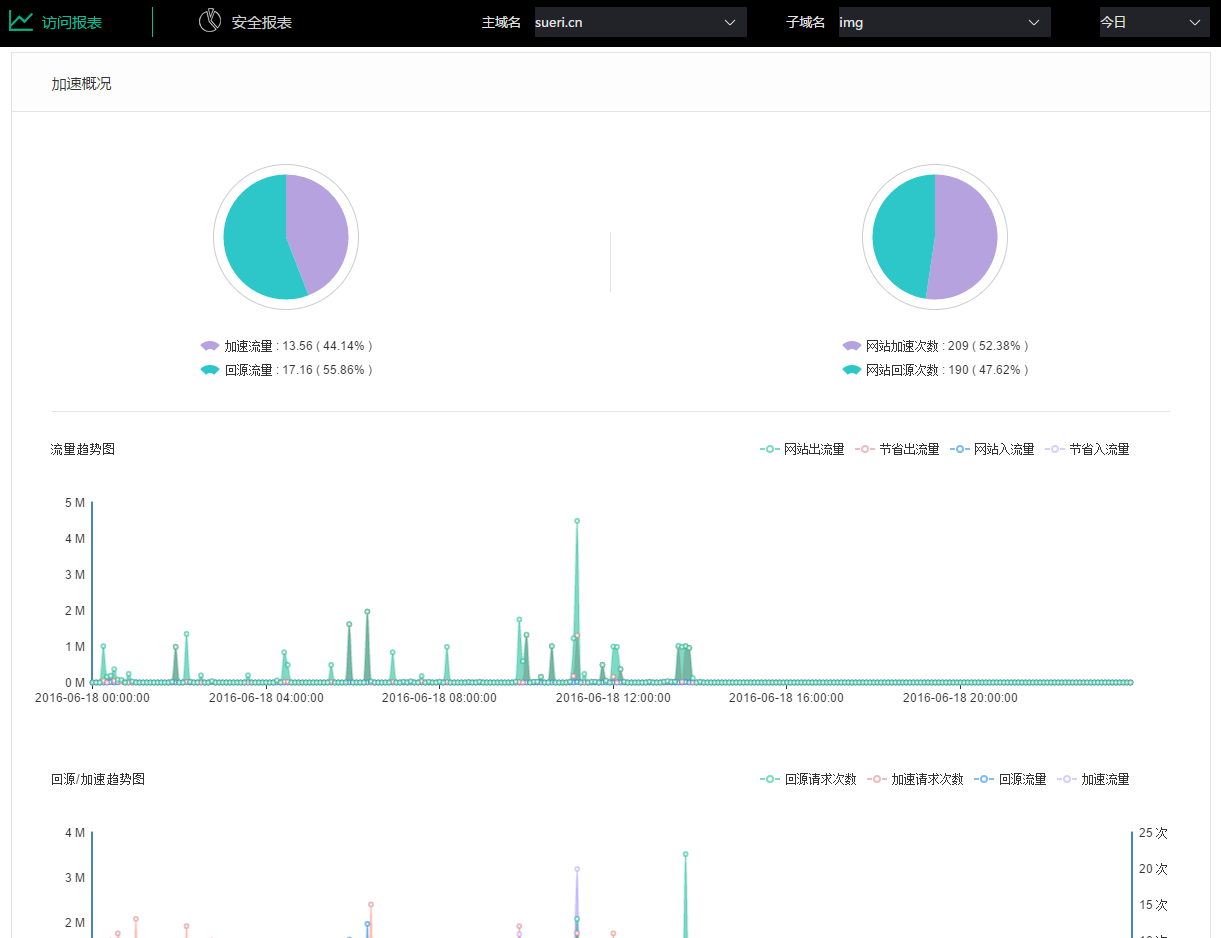Viewport: 1221px width, 938px height.
Task: Toggle 网站出流量 series in traffic chart
Action: click(802, 450)
